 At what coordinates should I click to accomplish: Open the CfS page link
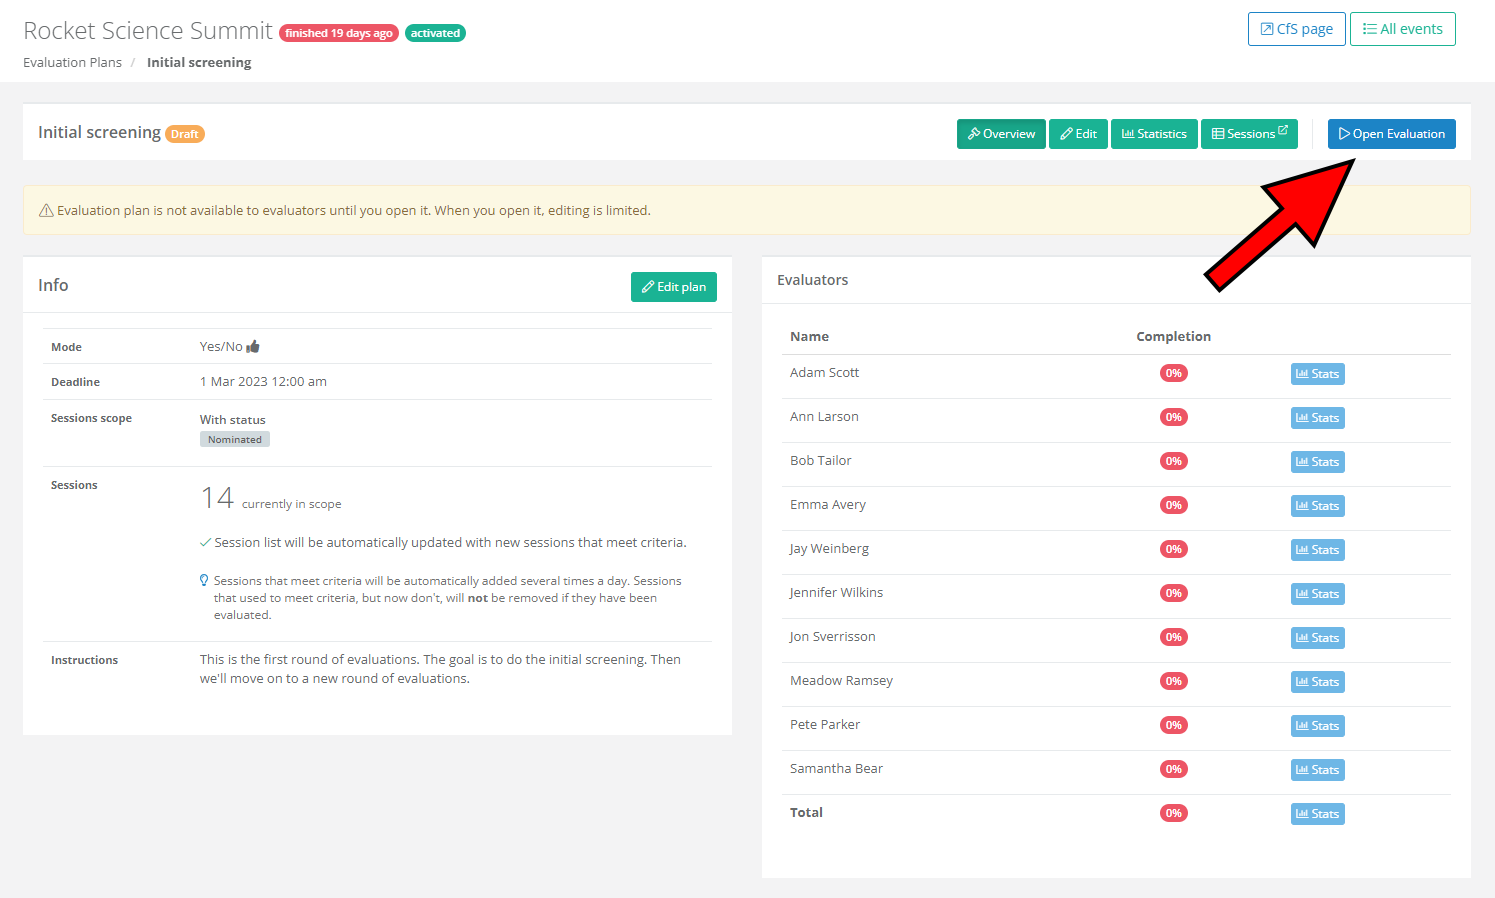click(x=1296, y=29)
